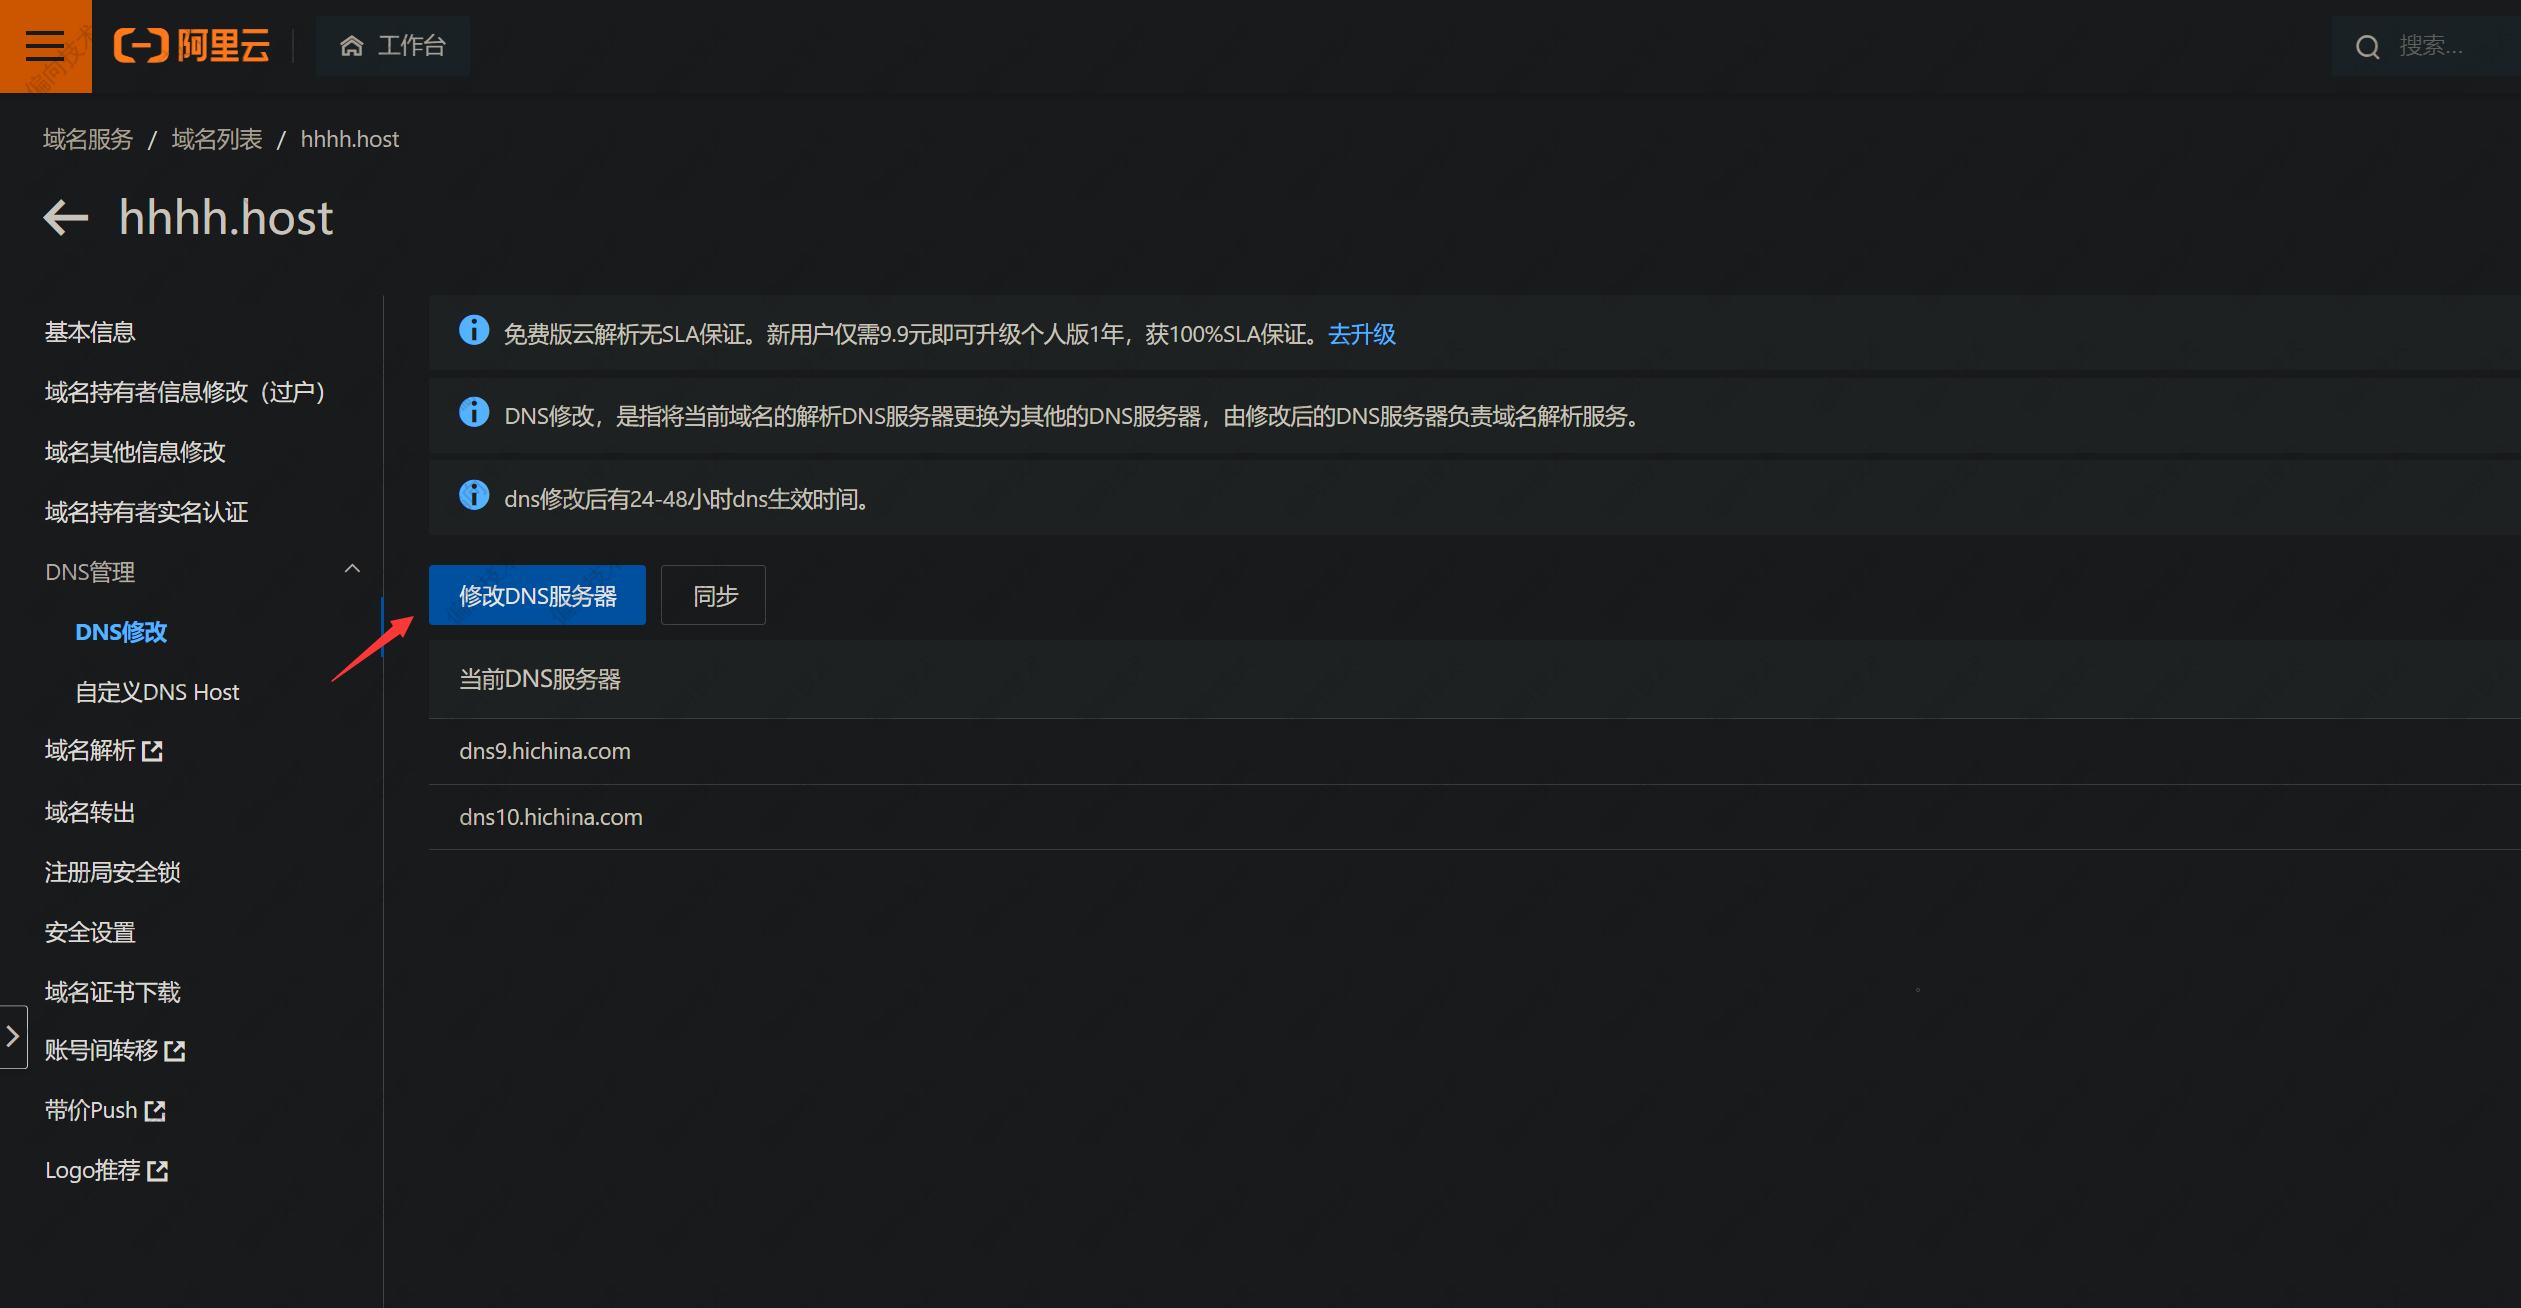
Task: Click info icon on 24-48小时 notice
Action: (474, 495)
